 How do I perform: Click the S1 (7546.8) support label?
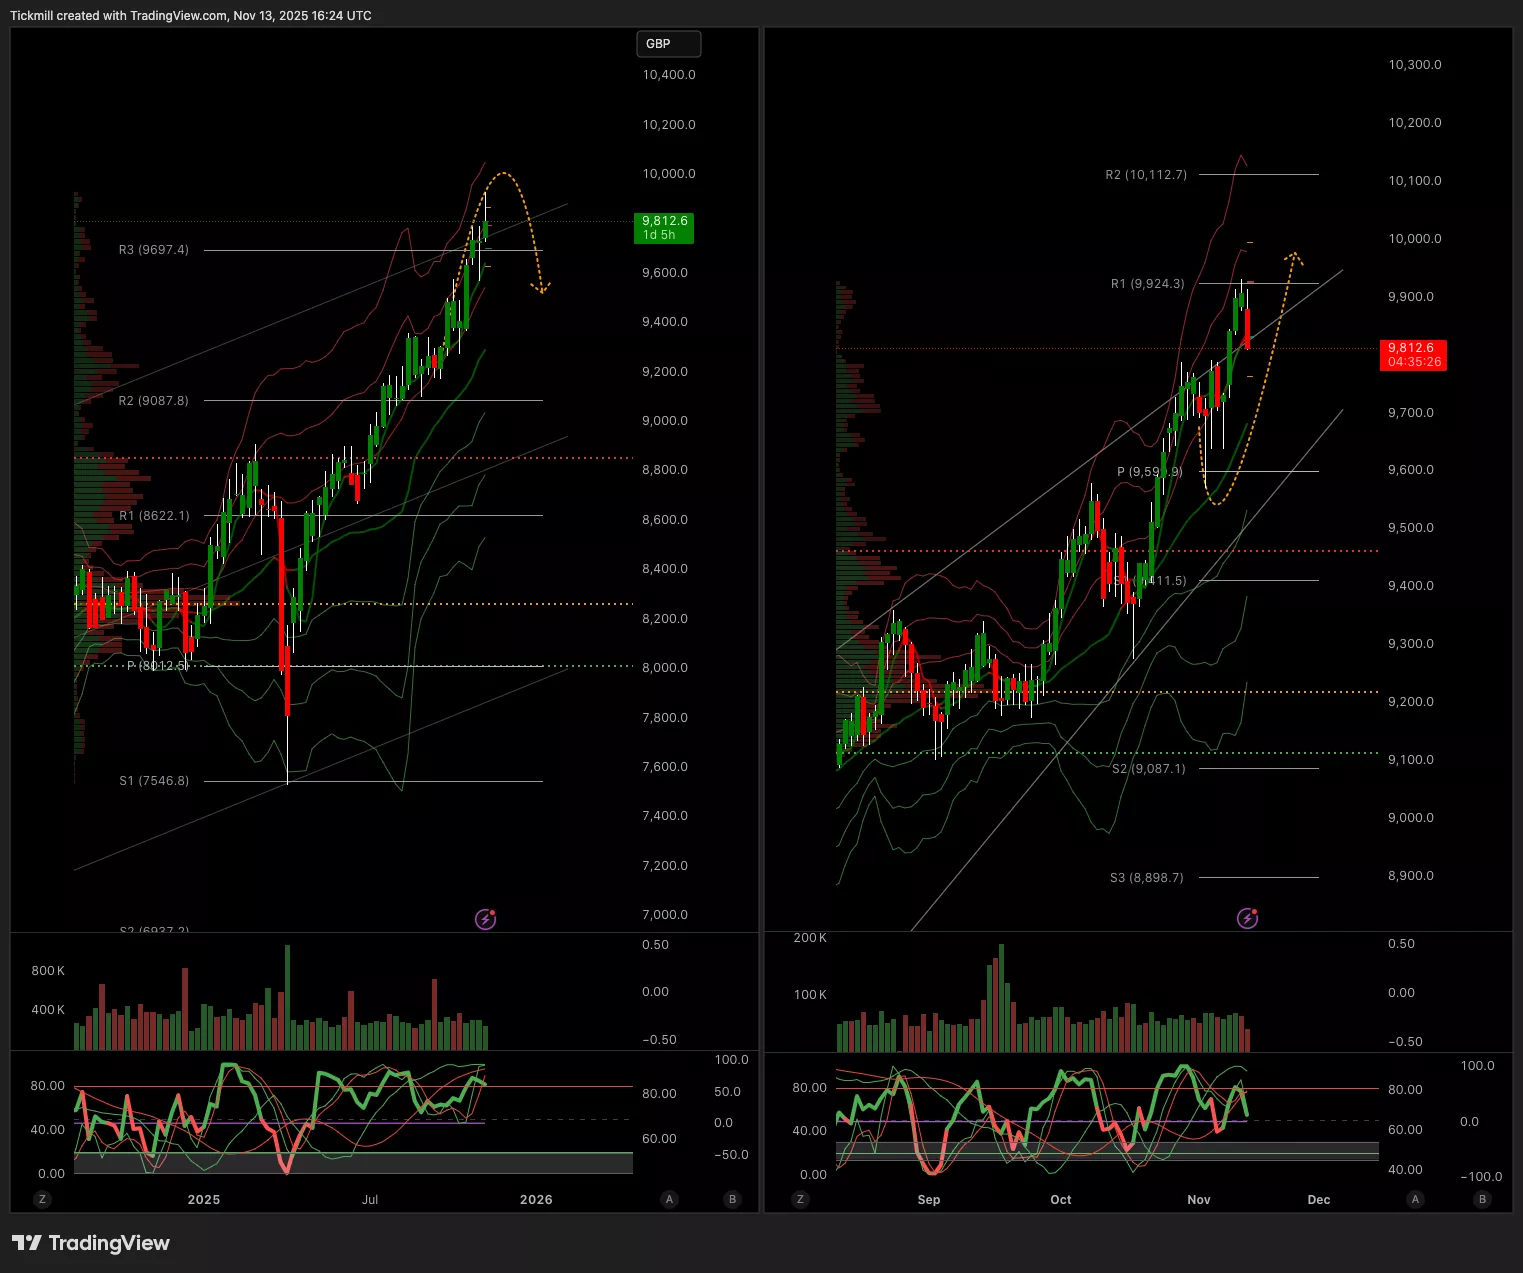(154, 781)
